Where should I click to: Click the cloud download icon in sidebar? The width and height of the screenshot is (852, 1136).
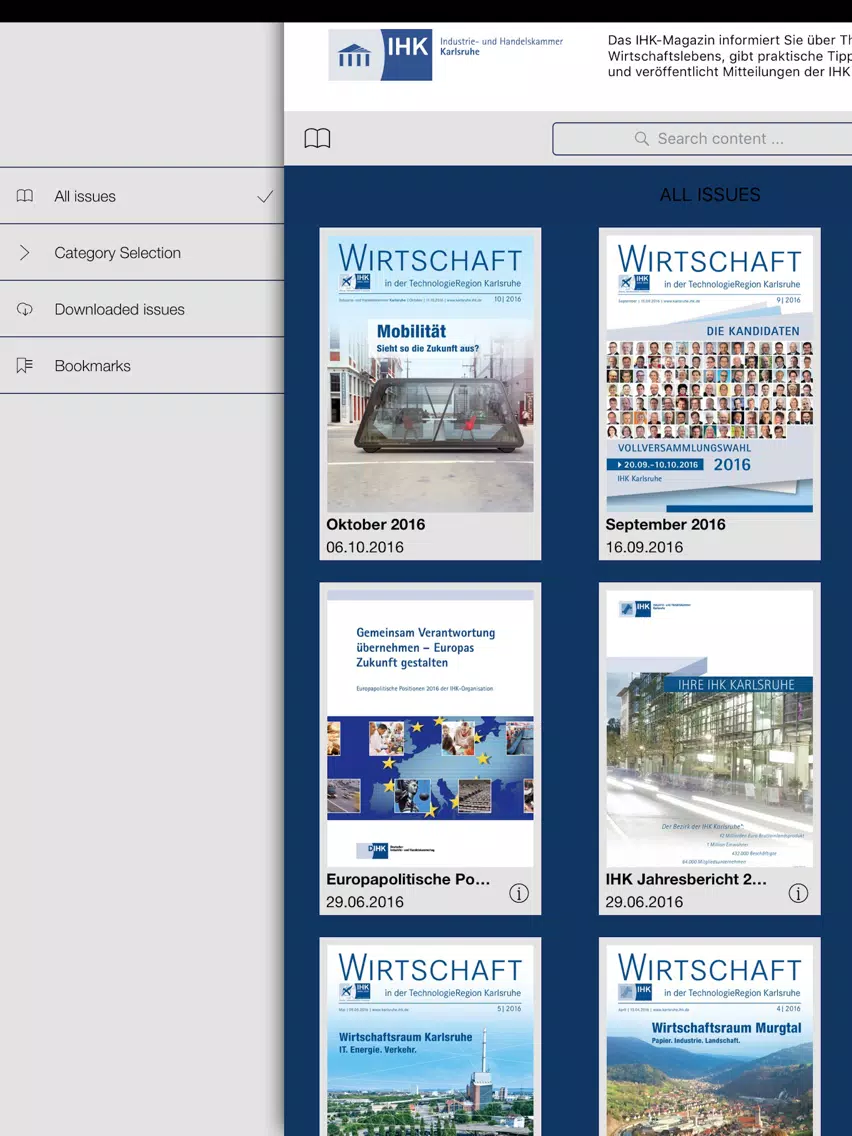click(x=25, y=309)
